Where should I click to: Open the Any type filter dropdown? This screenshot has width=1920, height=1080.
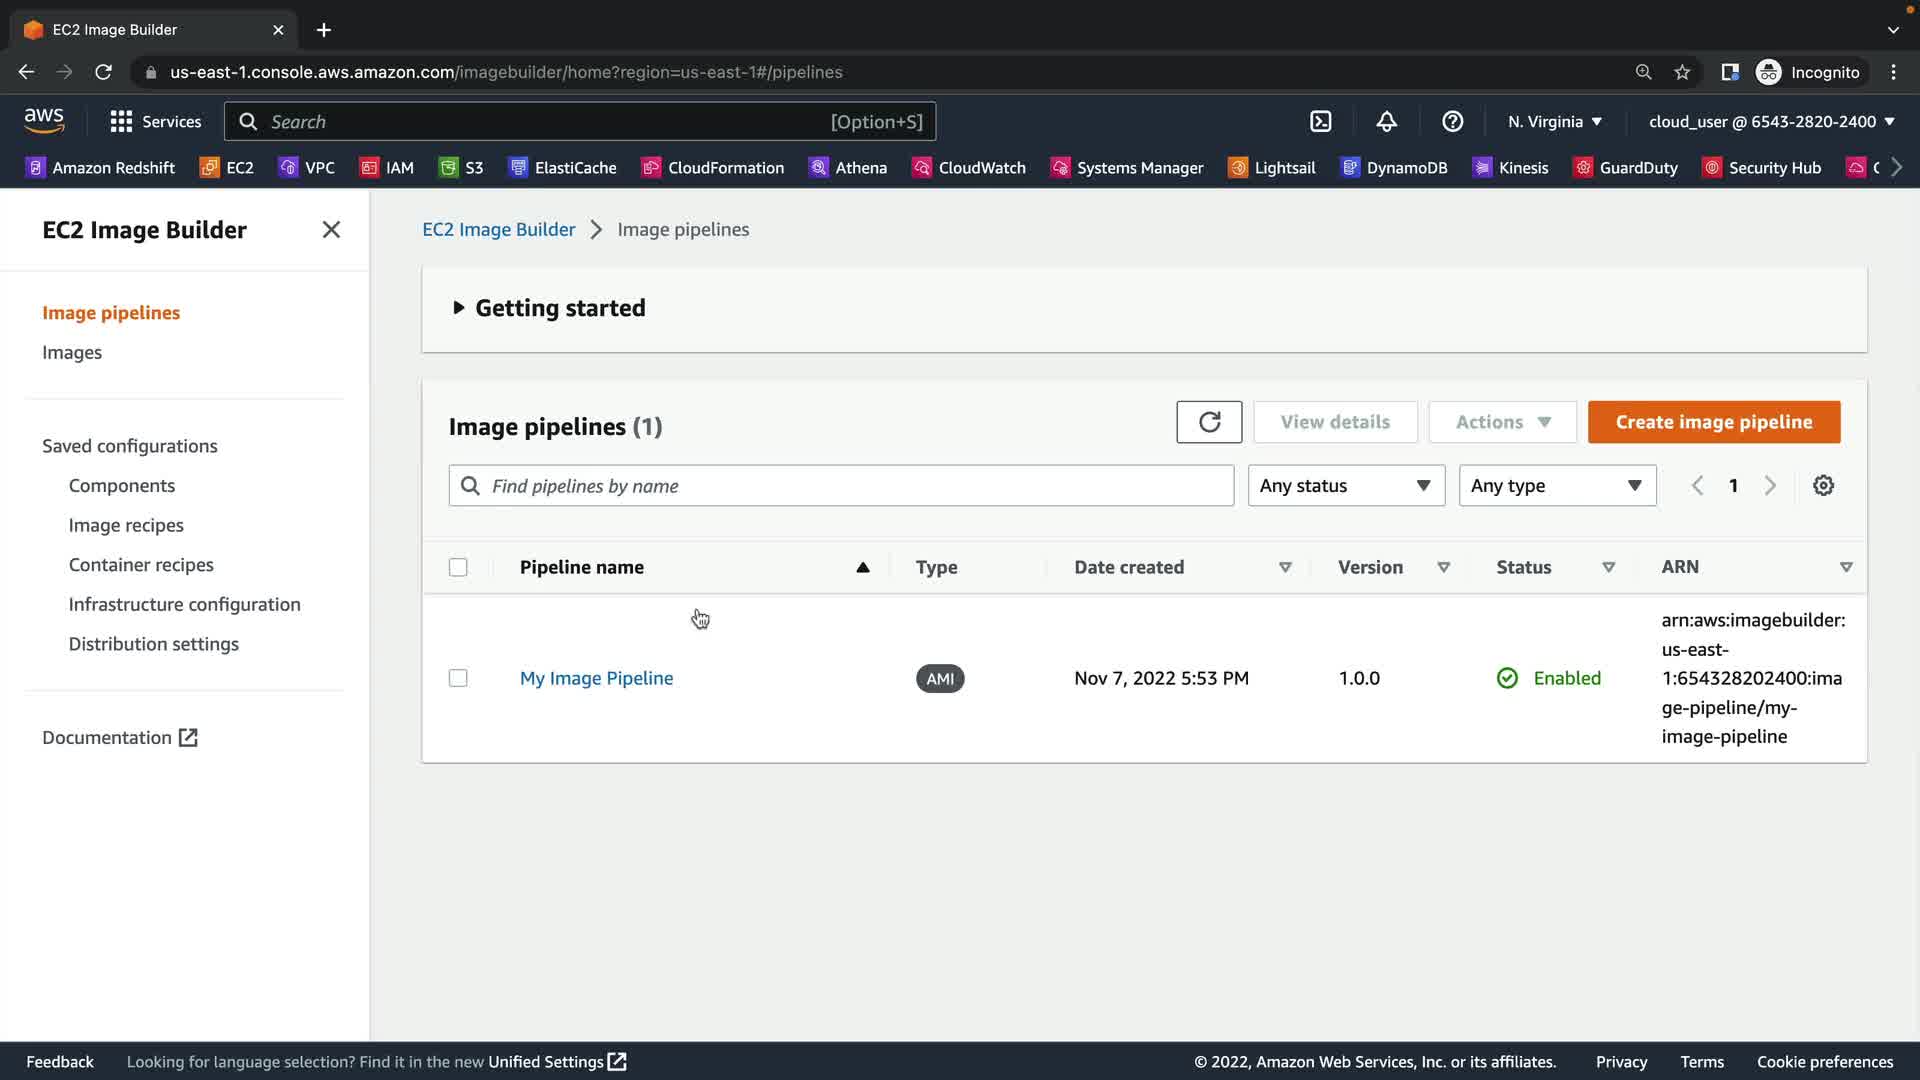(1556, 486)
